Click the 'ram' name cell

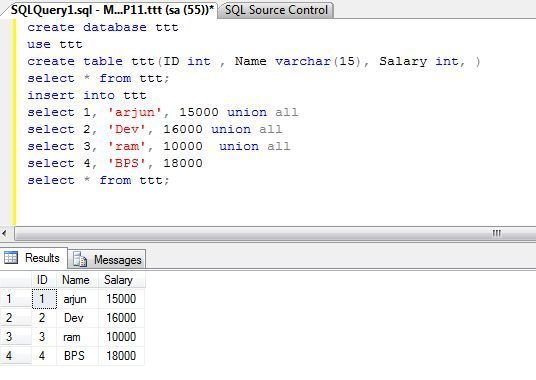click(78, 337)
